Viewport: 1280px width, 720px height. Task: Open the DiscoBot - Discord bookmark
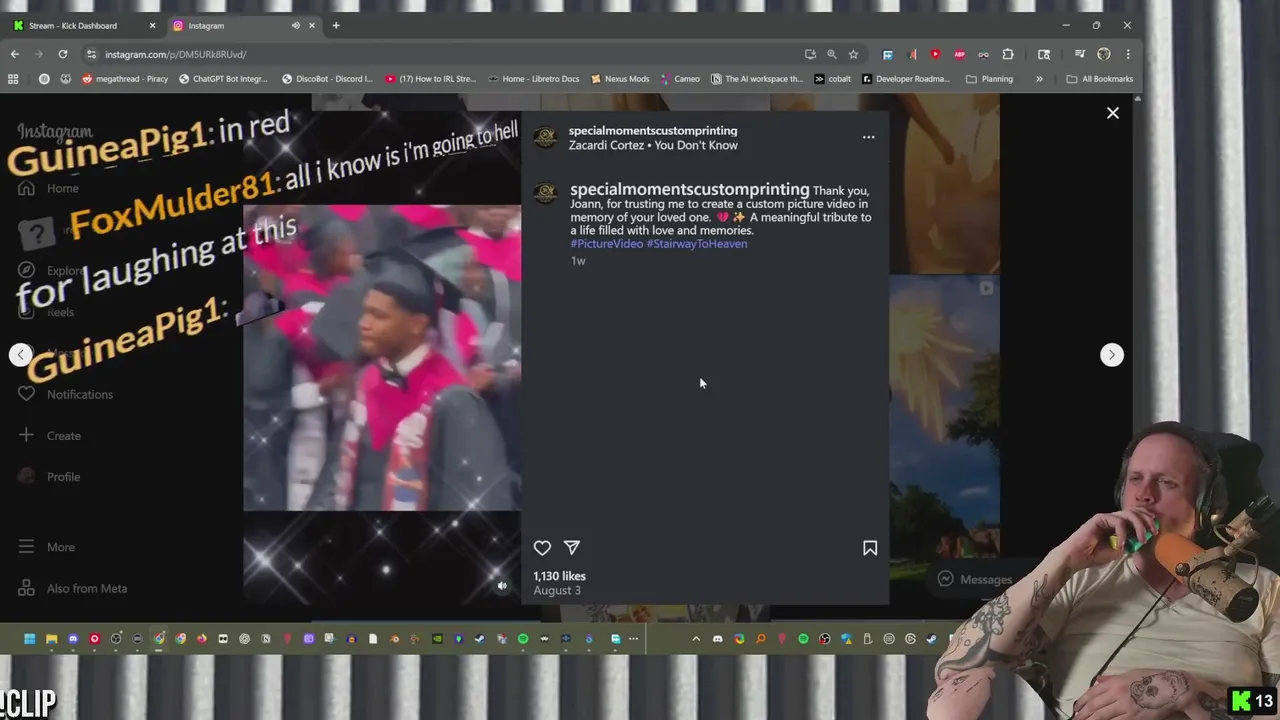327,79
